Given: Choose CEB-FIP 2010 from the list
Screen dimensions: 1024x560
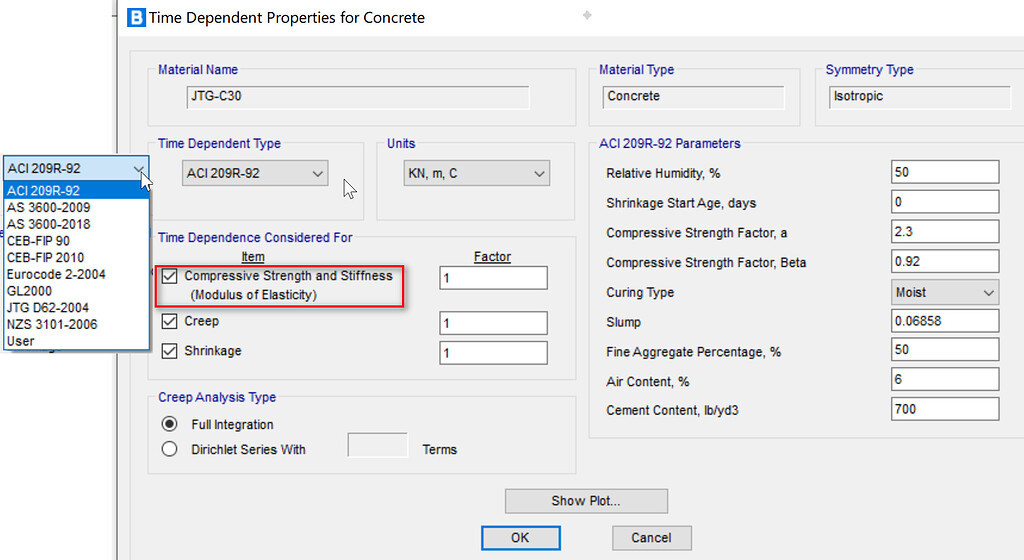Looking at the screenshot, I should coord(46,257).
